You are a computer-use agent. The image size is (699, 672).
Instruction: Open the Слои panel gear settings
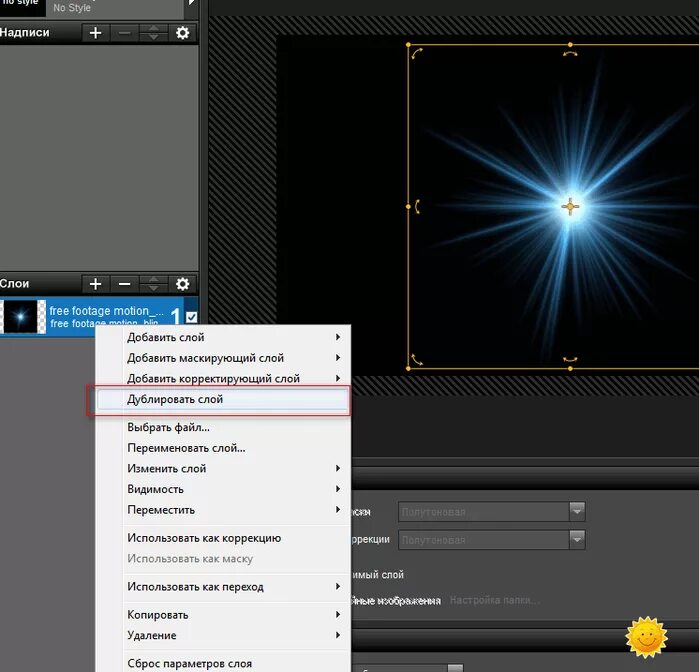click(182, 284)
